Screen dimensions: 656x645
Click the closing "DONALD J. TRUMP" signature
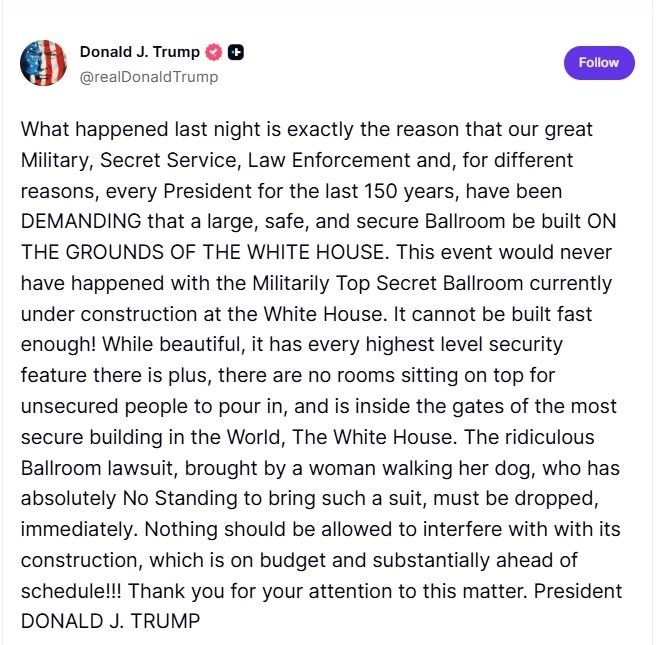coord(110,621)
